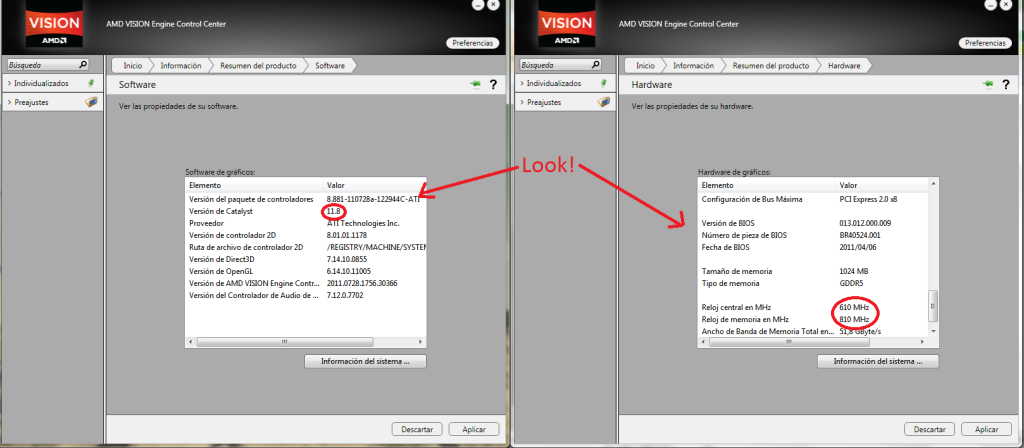Expand Individualizados in left window sidebar
The image size is (1024, 448).
pos(9,84)
